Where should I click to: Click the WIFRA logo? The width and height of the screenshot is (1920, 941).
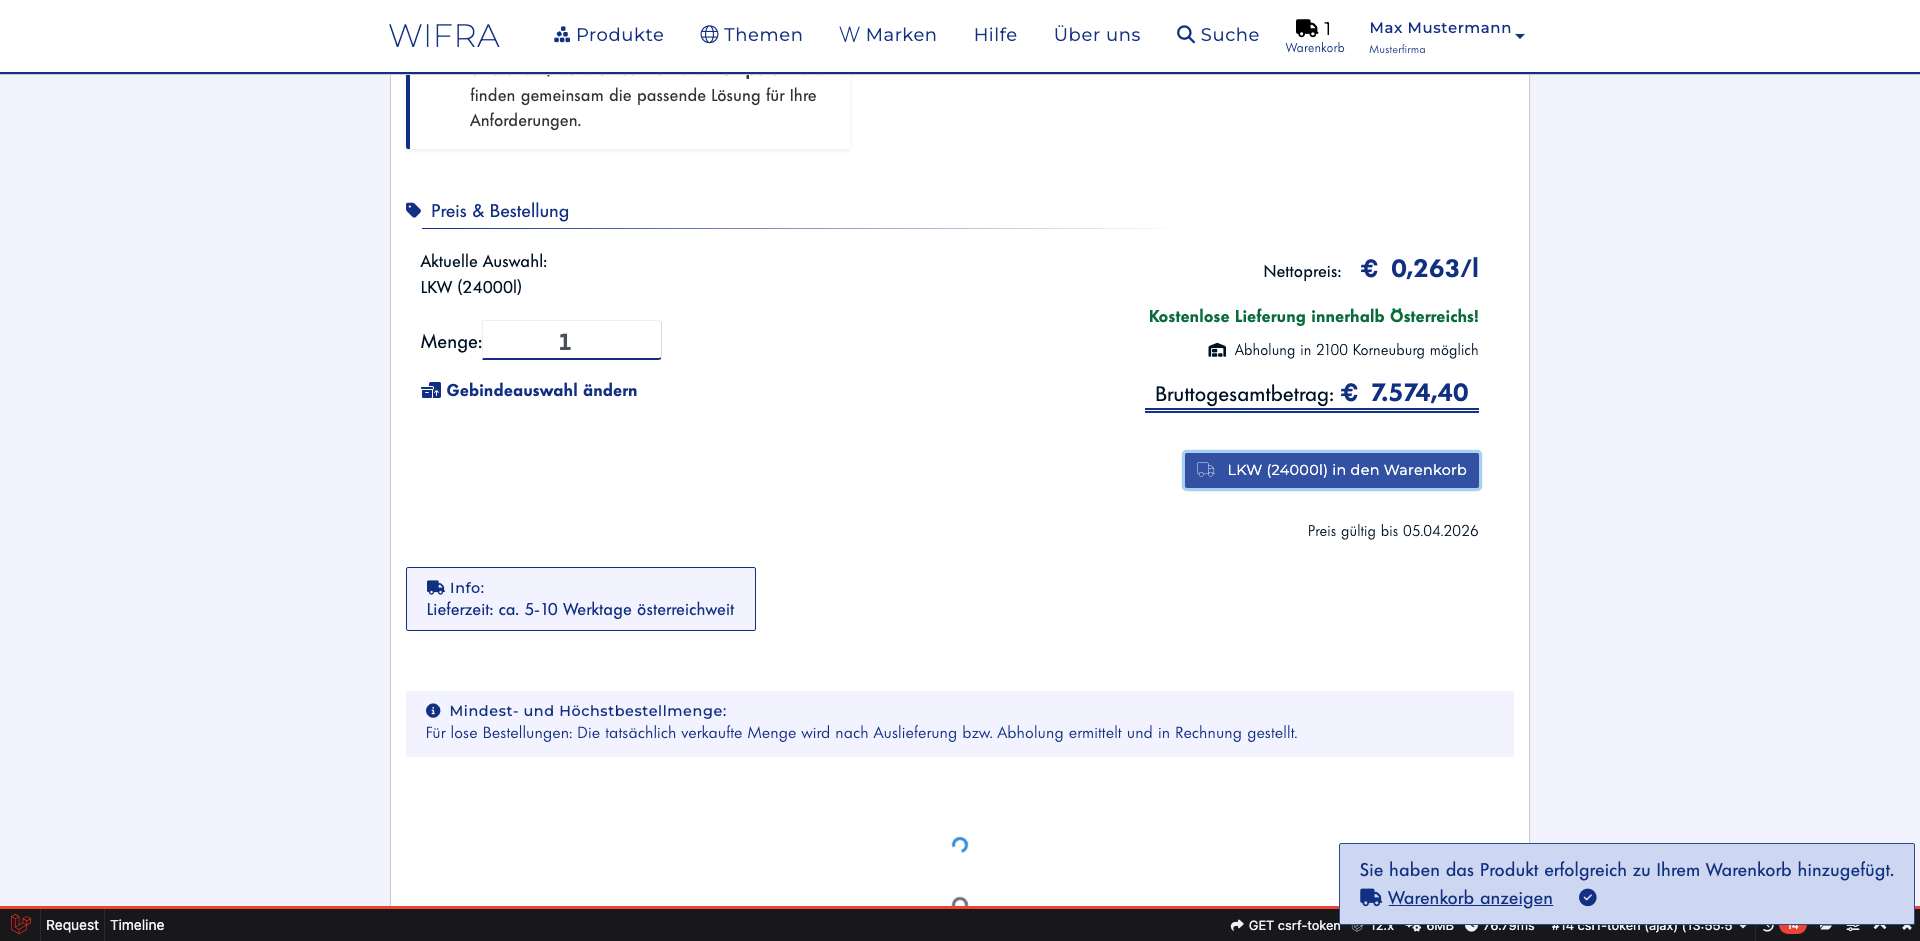[x=444, y=36]
